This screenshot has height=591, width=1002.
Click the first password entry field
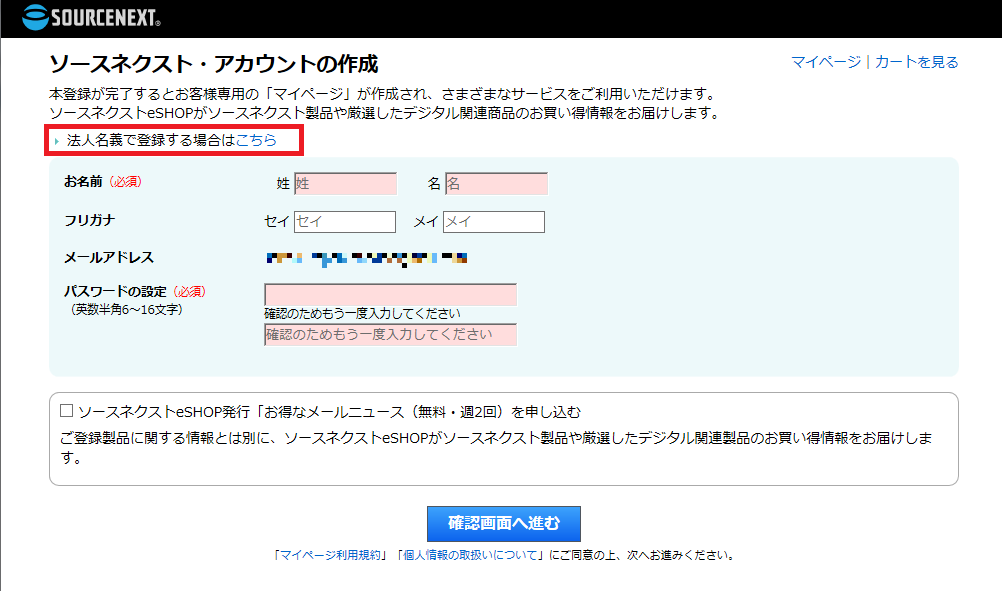[x=390, y=295]
